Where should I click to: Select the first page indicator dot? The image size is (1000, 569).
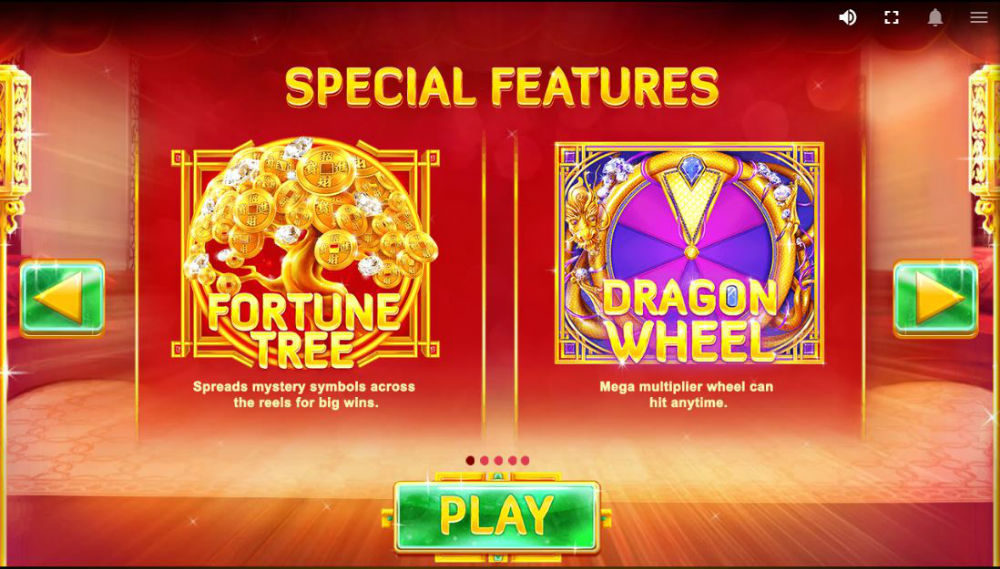470,461
